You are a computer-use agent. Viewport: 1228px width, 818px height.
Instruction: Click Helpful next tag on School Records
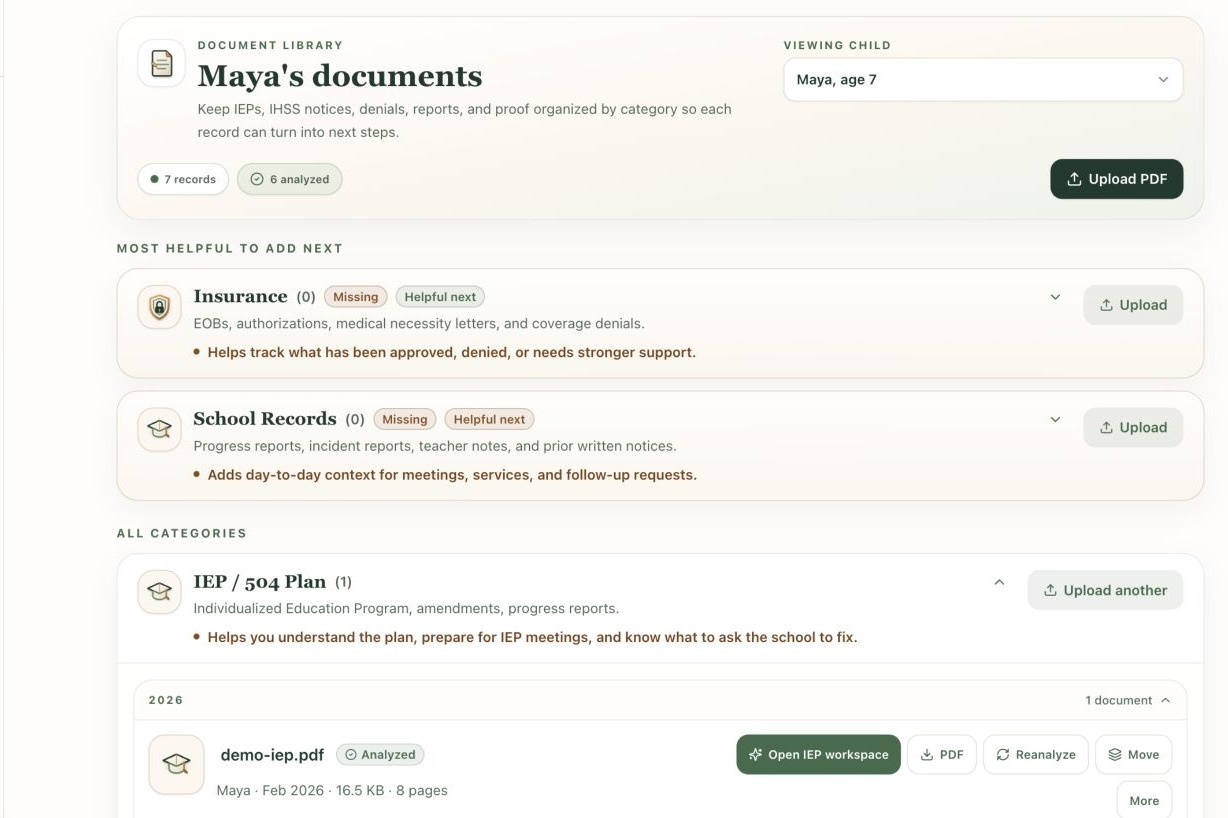490,419
